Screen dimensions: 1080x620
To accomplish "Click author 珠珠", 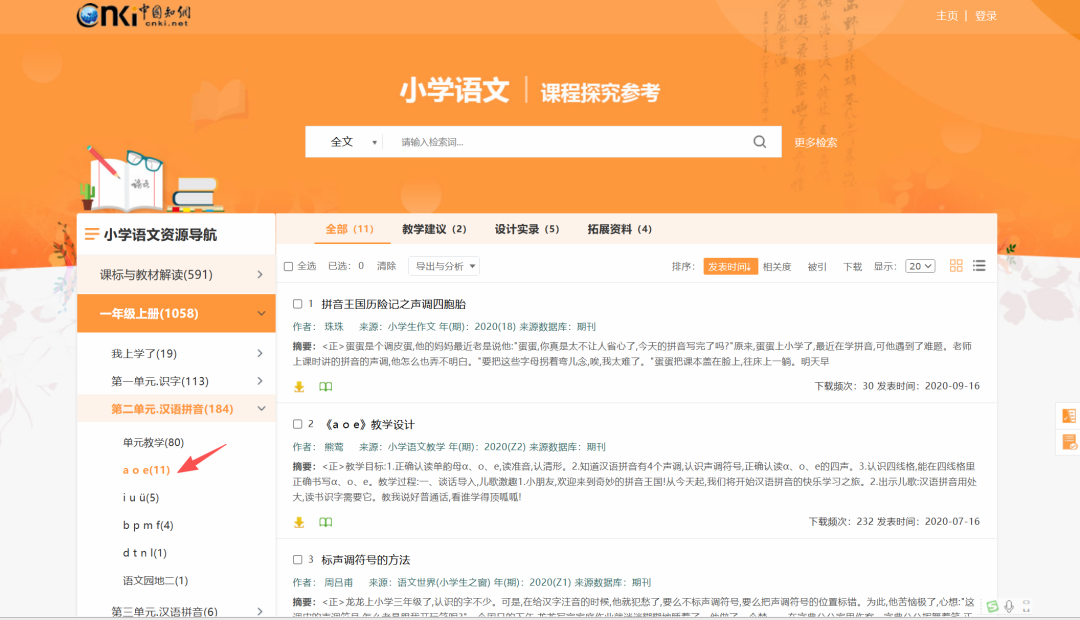I will (x=334, y=327).
